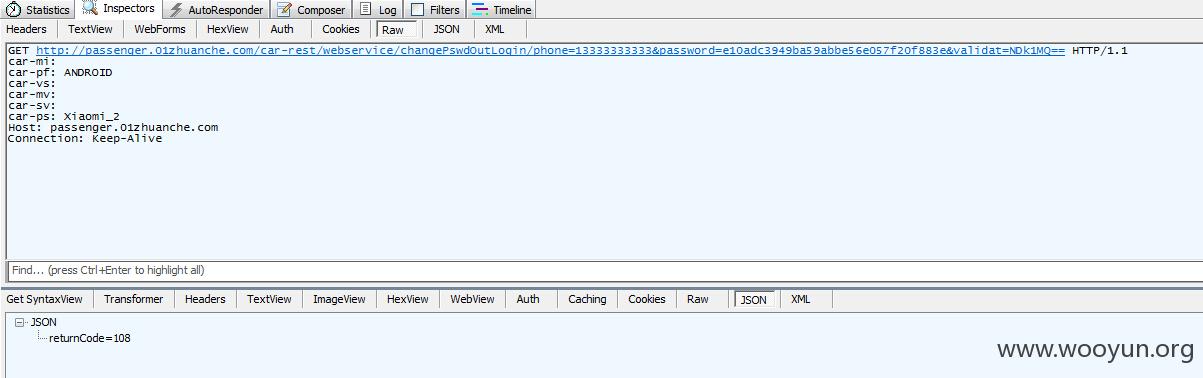1203x378 pixels.
Task: Click the HTTP/1.1 protocol text
Action: 1100,50
